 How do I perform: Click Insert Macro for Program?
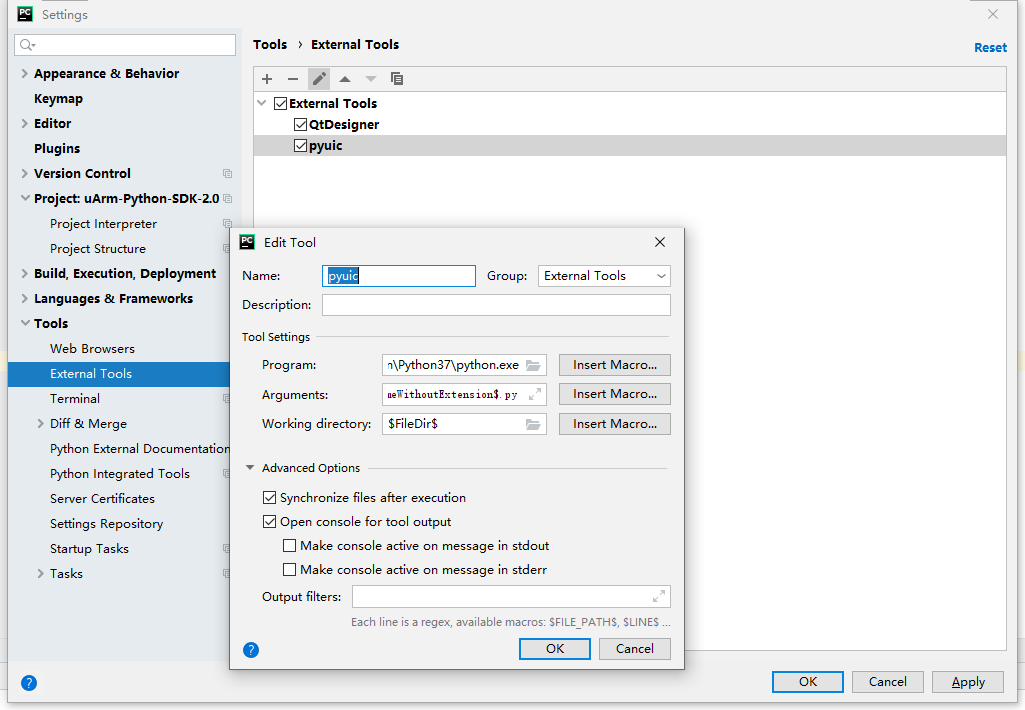[614, 365]
